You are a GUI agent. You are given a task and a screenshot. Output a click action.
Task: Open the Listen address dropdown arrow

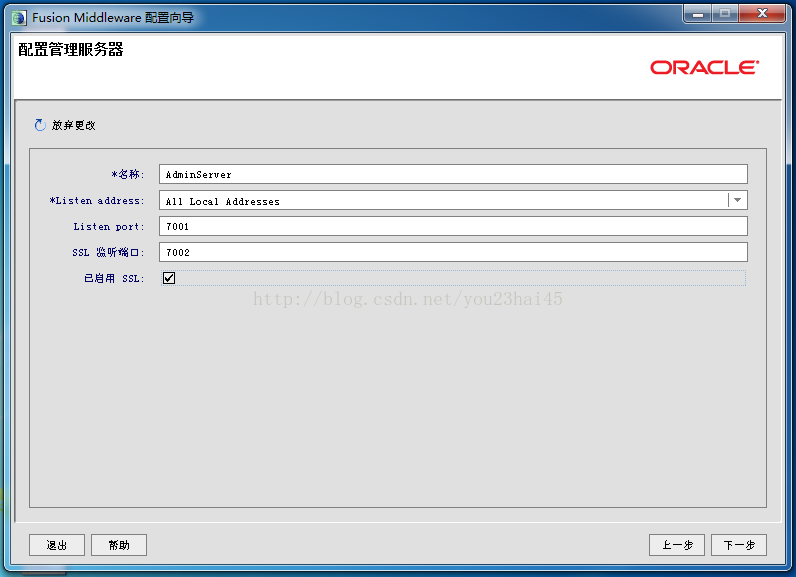pyautogui.click(x=738, y=200)
